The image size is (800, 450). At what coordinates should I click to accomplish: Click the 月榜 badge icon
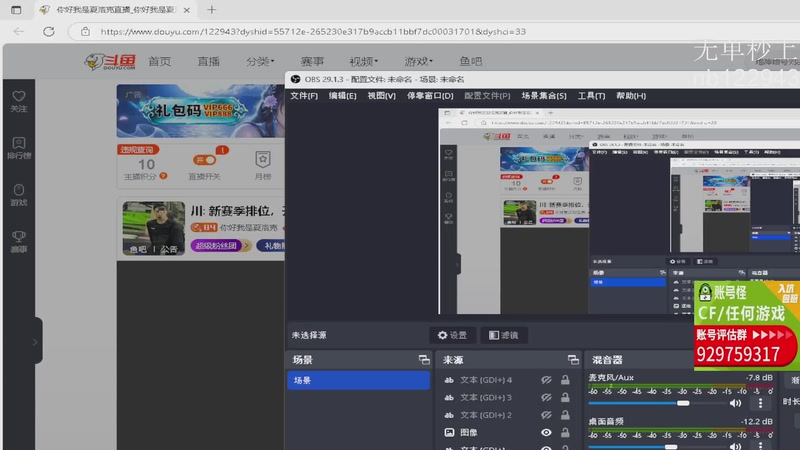pyautogui.click(x=263, y=160)
